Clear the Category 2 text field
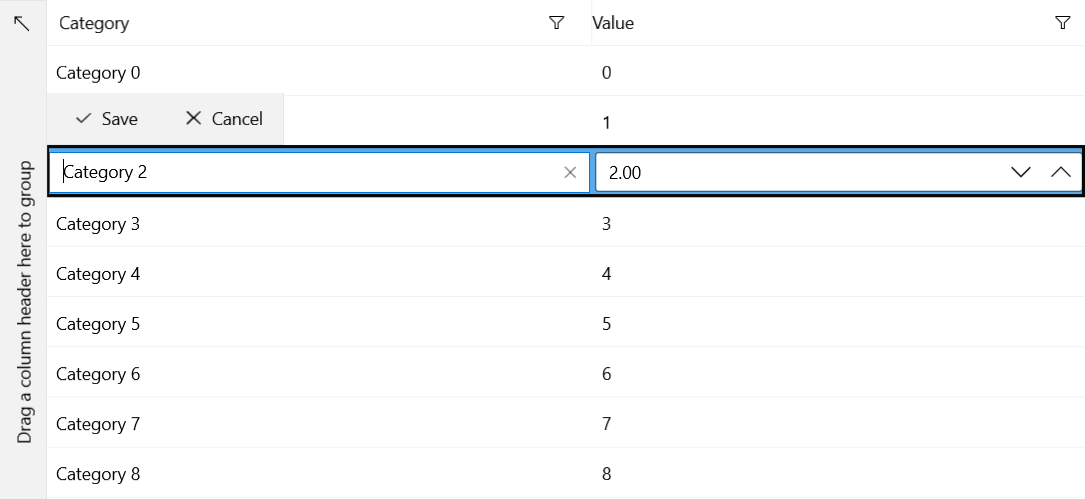This screenshot has height=499, width=1085. click(x=570, y=172)
